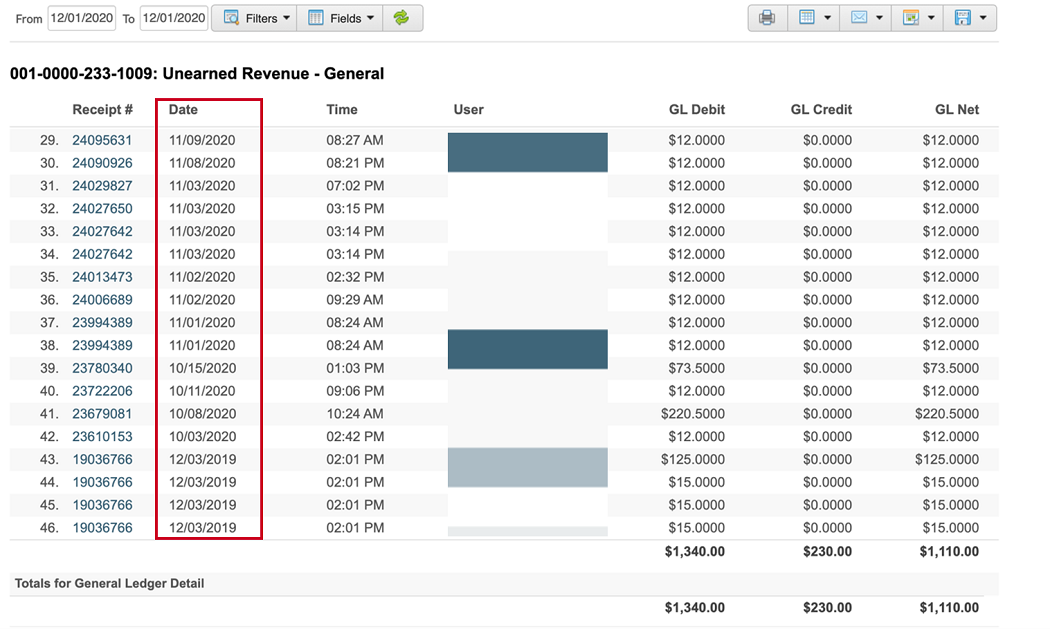1050x629 pixels.
Task: Click the time 08:27 AM cell
Action: (x=355, y=140)
